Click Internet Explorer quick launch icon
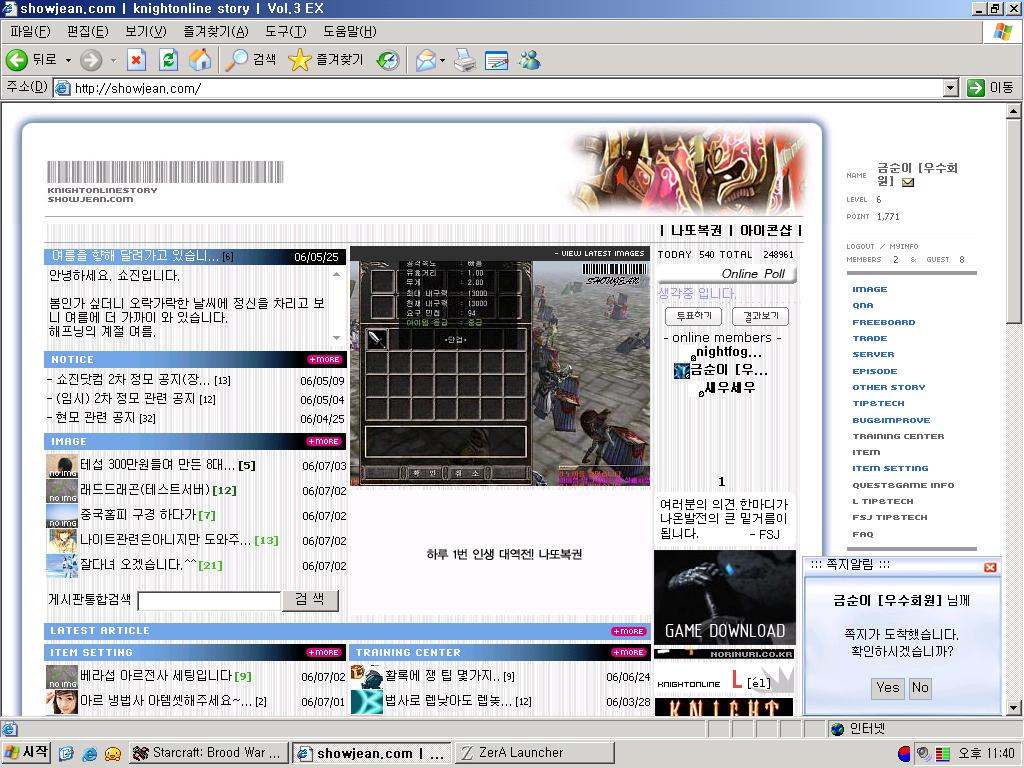The width and height of the screenshot is (1024, 768). click(x=90, y=754)
